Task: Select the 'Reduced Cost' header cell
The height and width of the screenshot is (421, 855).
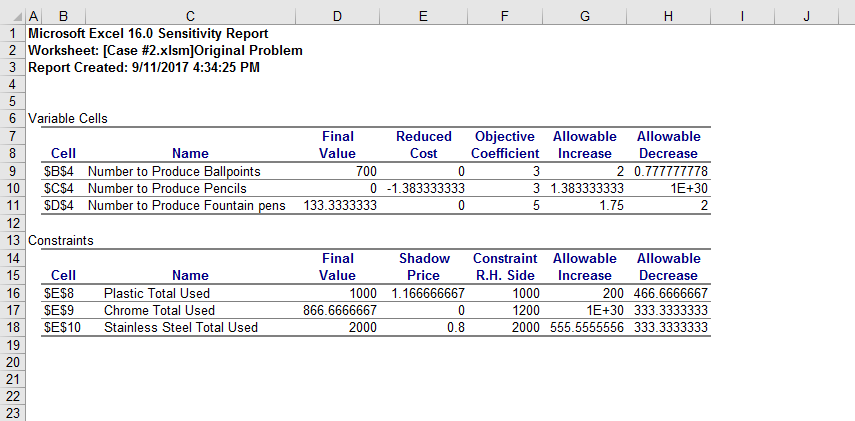Action: pos(424,145)
